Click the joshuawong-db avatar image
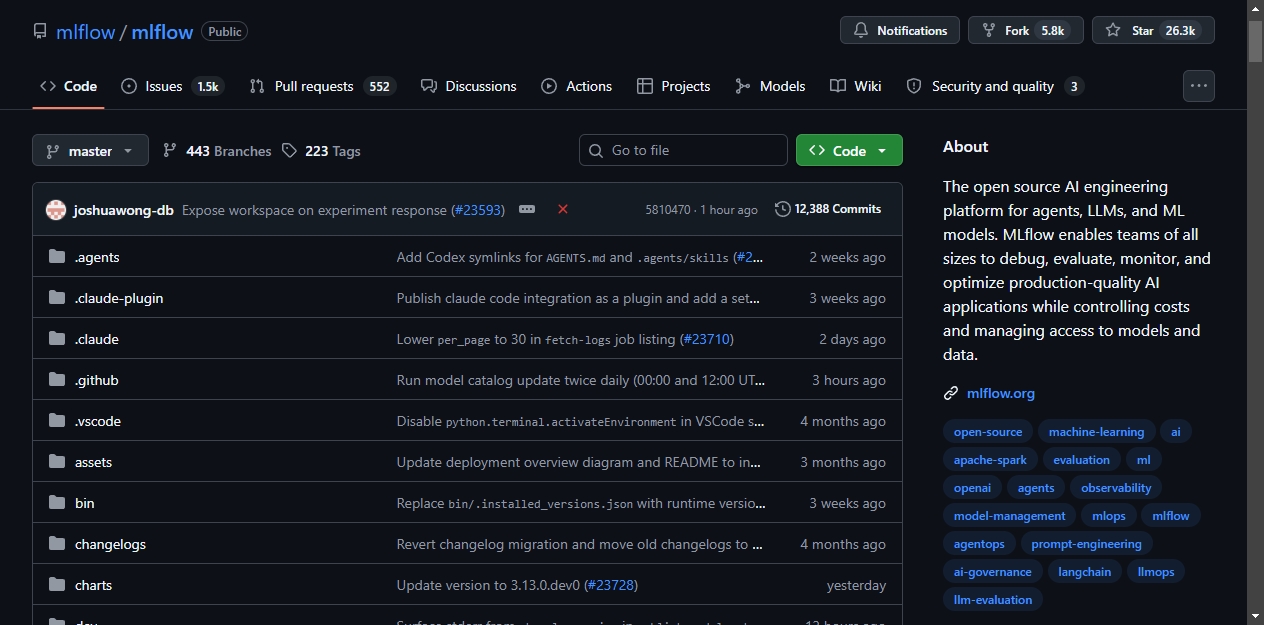Viewport: 1264px width, 625px height. (x=55, y=210)
